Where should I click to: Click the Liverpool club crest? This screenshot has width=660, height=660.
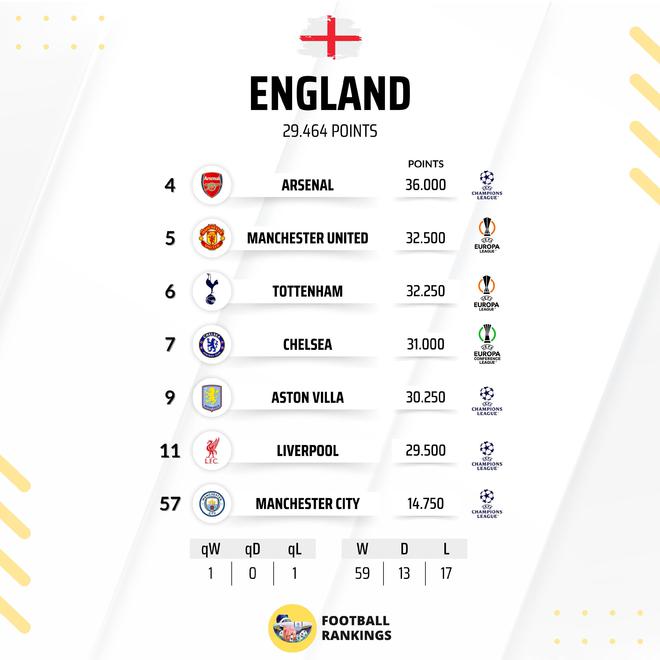212,450
